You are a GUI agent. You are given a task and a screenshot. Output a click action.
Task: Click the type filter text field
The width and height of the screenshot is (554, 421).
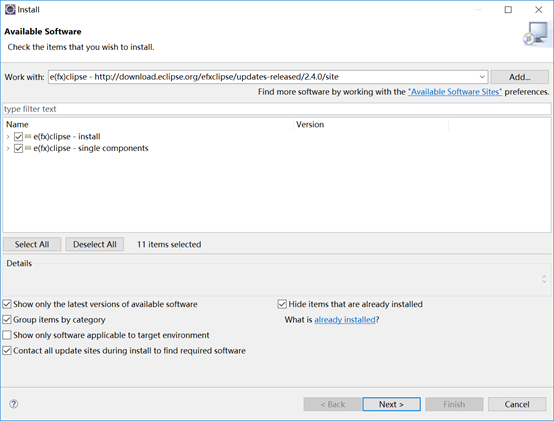[277, 109]
